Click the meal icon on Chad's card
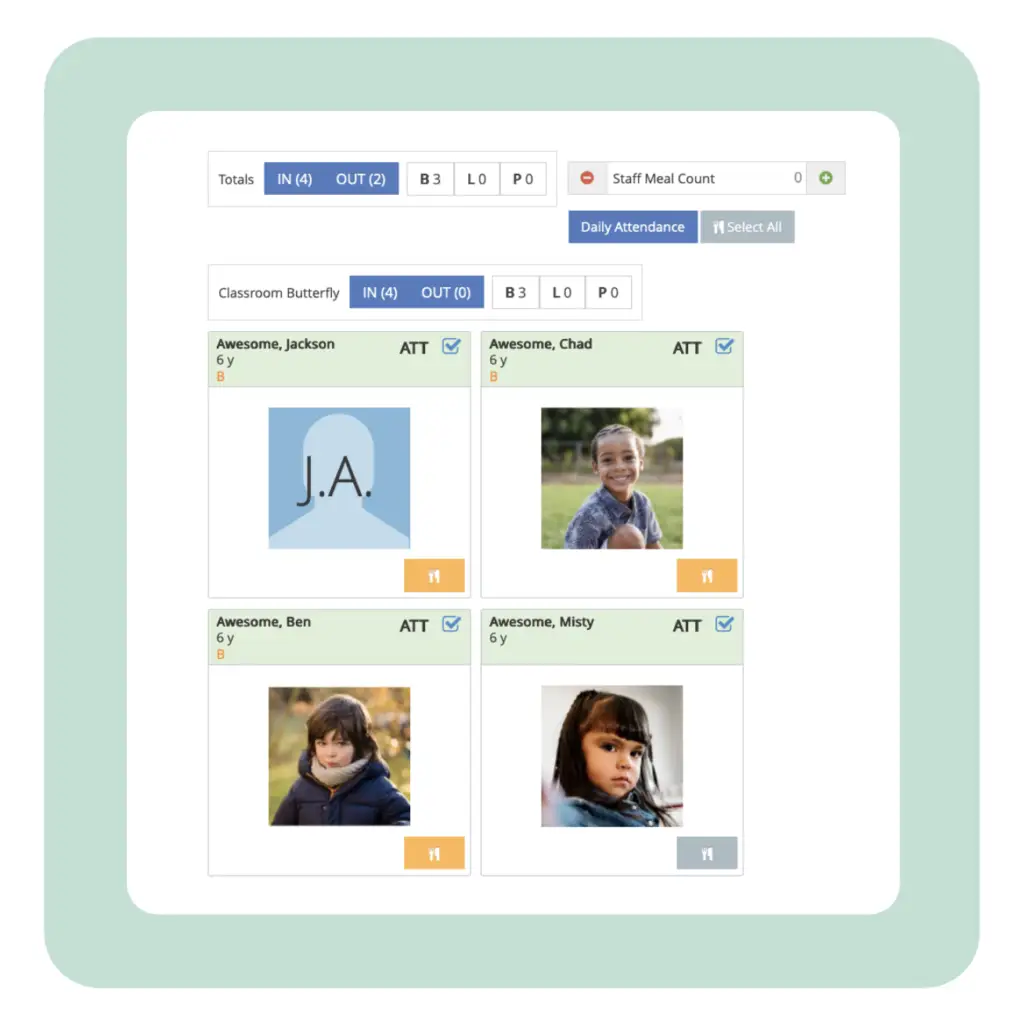This screenshot has width=1024, height=1022. (707, 575)
